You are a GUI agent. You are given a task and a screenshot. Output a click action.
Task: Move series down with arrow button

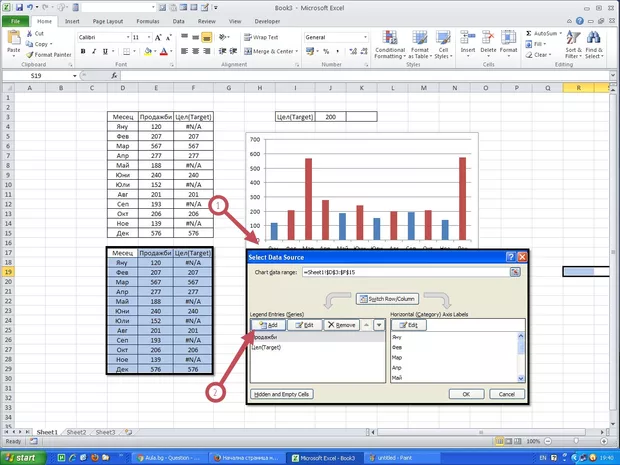pyautogui.click(x=379, y=325)
